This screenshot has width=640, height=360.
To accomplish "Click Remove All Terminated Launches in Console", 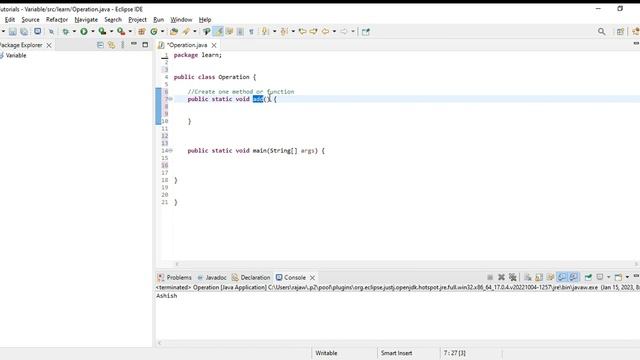I will pyautogui.click(x=513, y=277).
